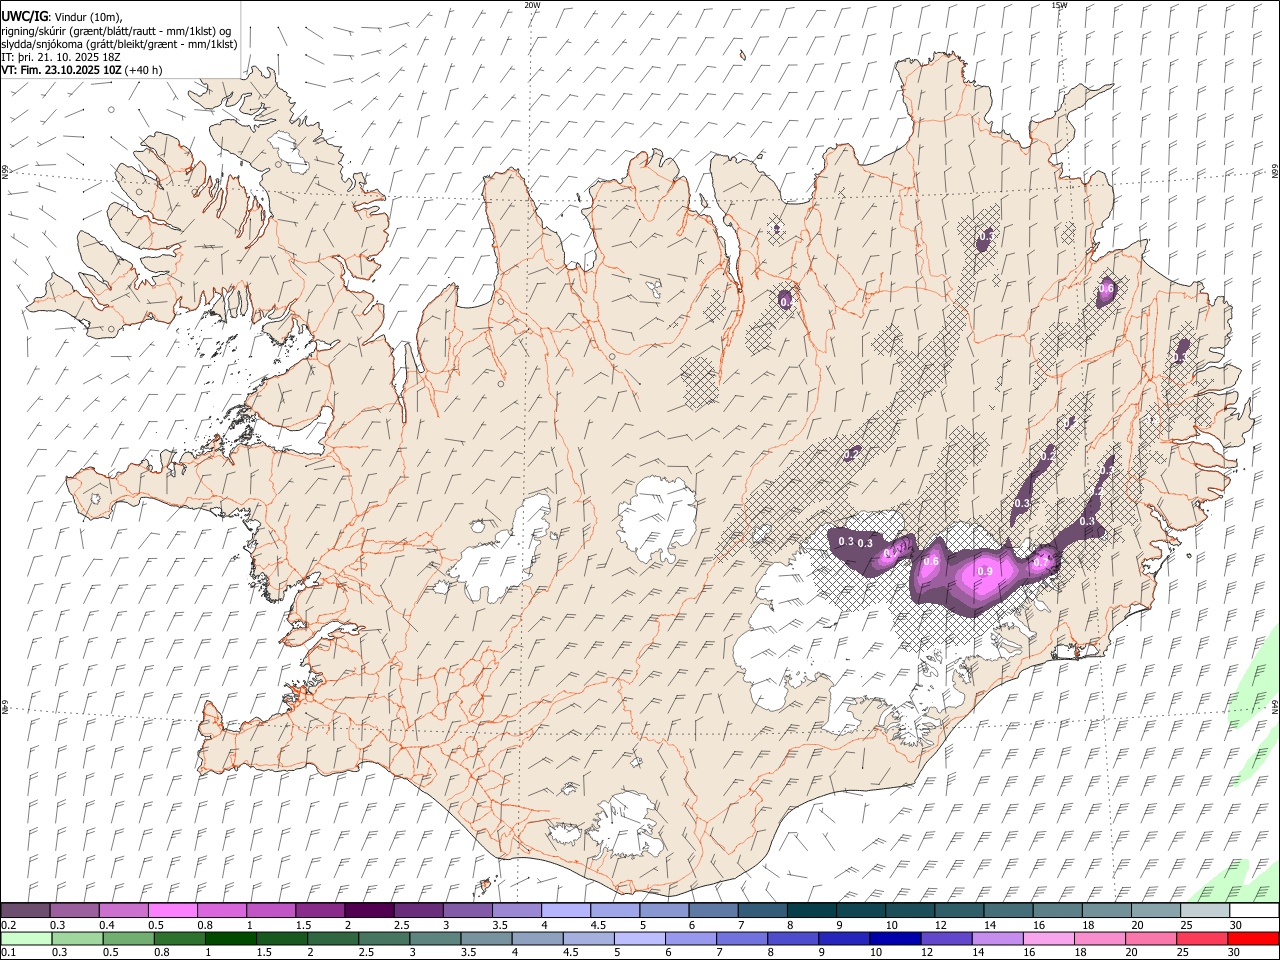Select the upper-row lavender swatch between 4 and 4.5
This screenshot has height=960, width=1280.
tap(565, 911)
